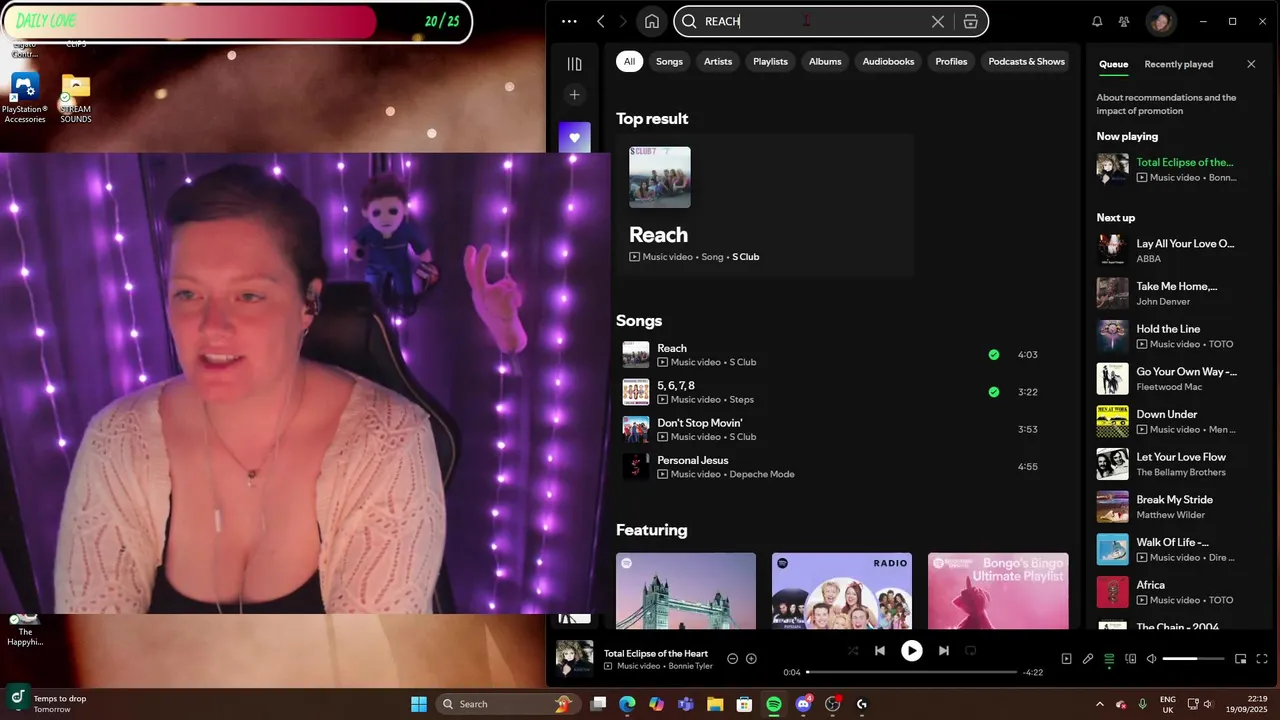Filter results by Audiobooks
The width and height of the screenshot is (1280, 720).
[x=888, y=61]
